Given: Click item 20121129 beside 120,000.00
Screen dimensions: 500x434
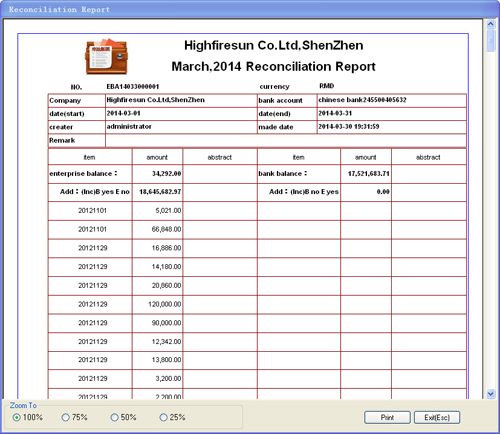Looking at the screenshot, I should 93,304.
